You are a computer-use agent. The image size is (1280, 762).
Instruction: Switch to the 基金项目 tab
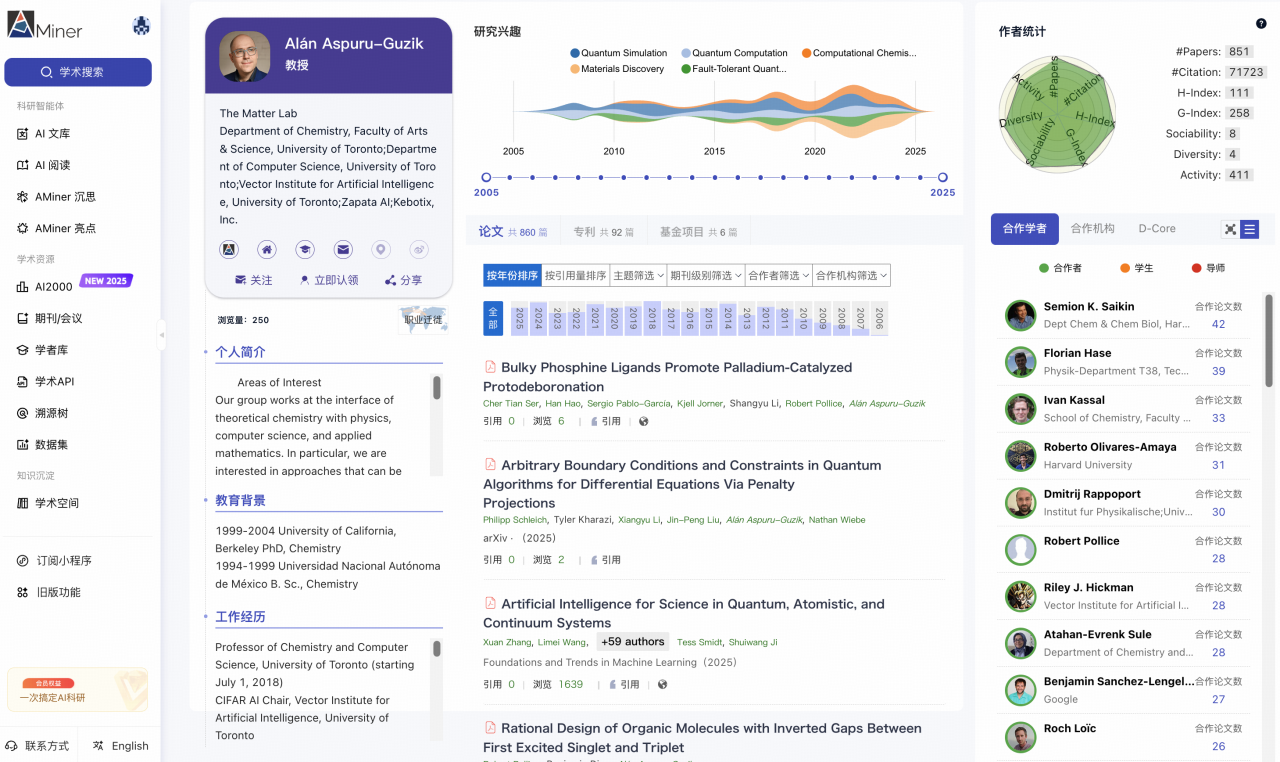pyautogui.click(x=698, y=231)
